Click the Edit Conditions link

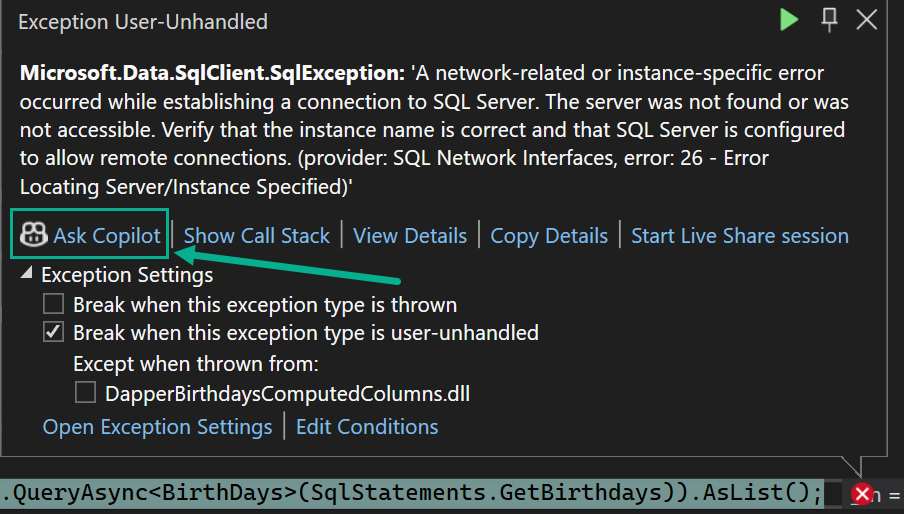[367, 427]
